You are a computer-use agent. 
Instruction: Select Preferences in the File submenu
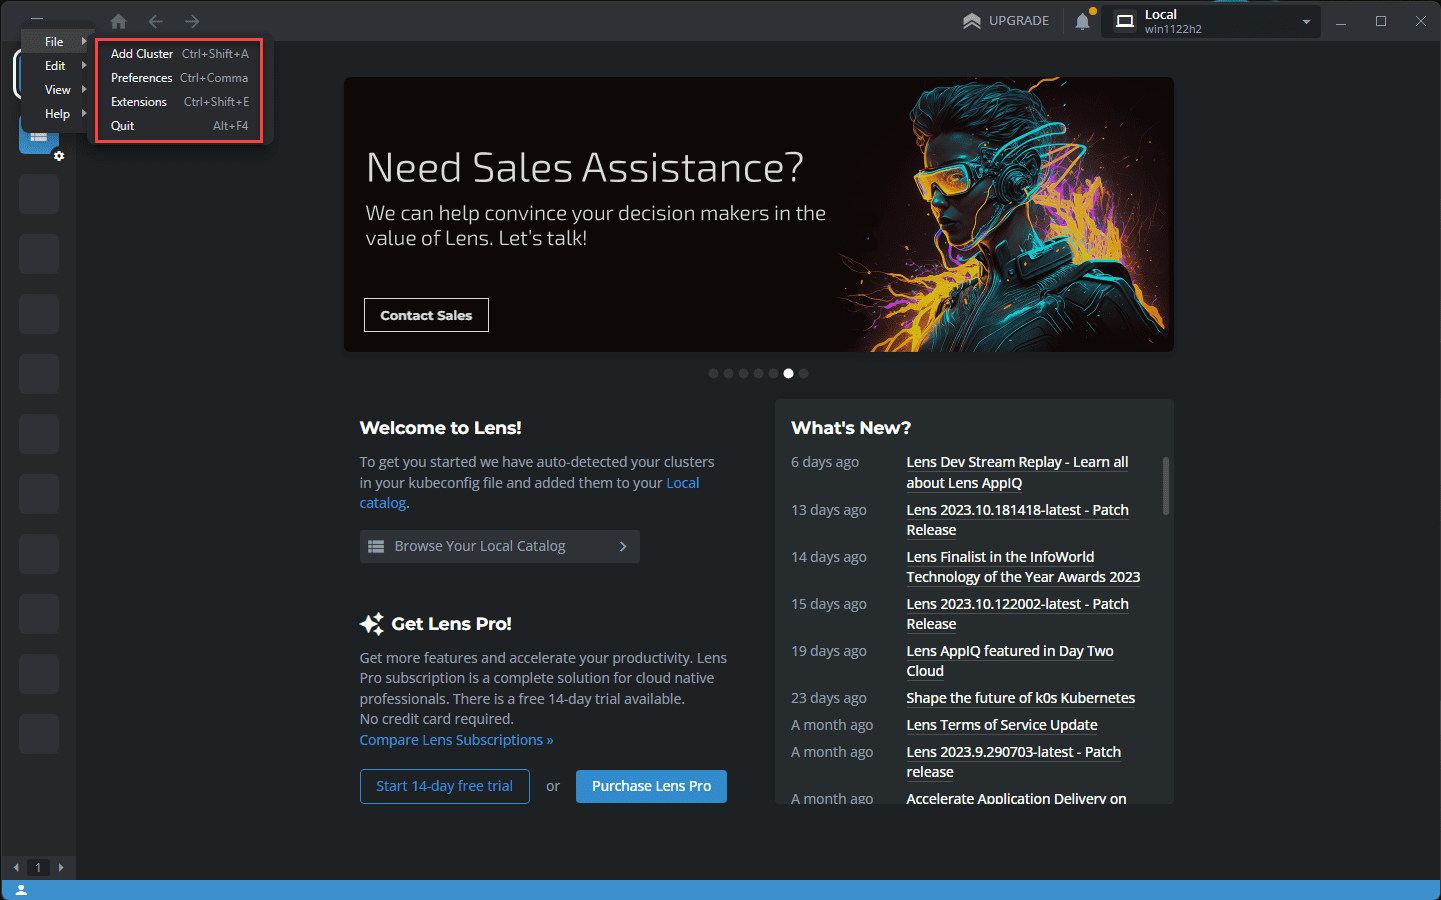click(x=180, y=78)
